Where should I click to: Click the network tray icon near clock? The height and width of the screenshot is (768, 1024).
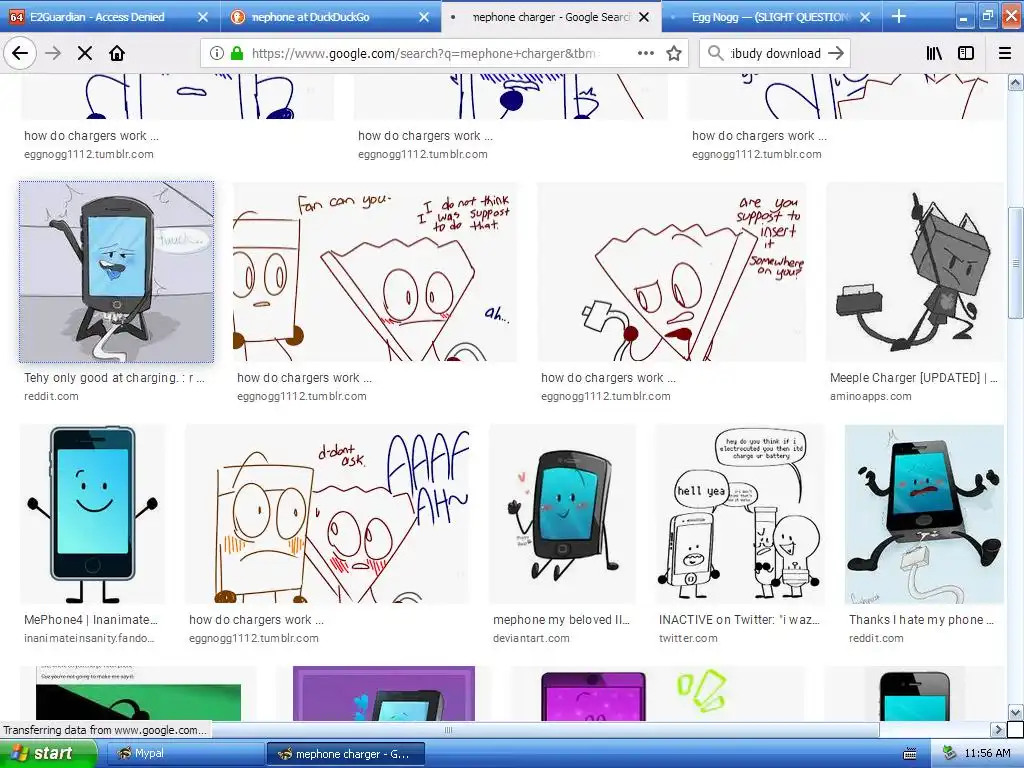pos(950,754)
